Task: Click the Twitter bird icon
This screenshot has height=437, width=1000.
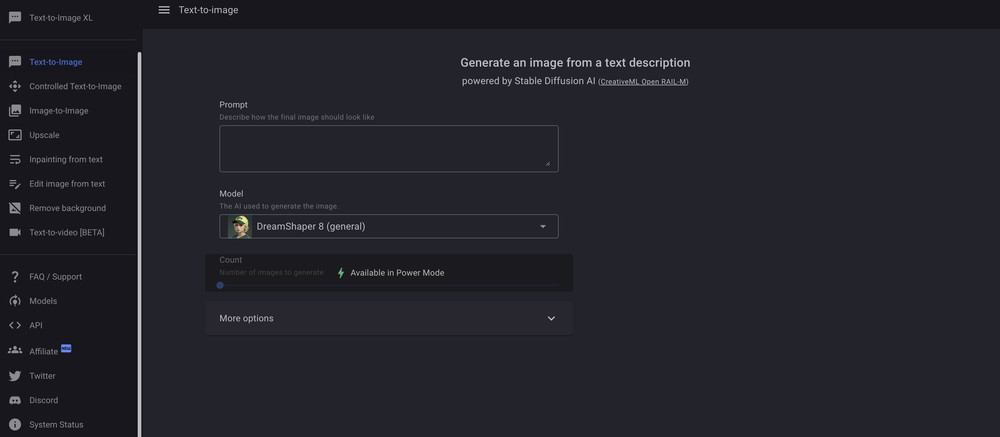Action: (x=15, y=376)
